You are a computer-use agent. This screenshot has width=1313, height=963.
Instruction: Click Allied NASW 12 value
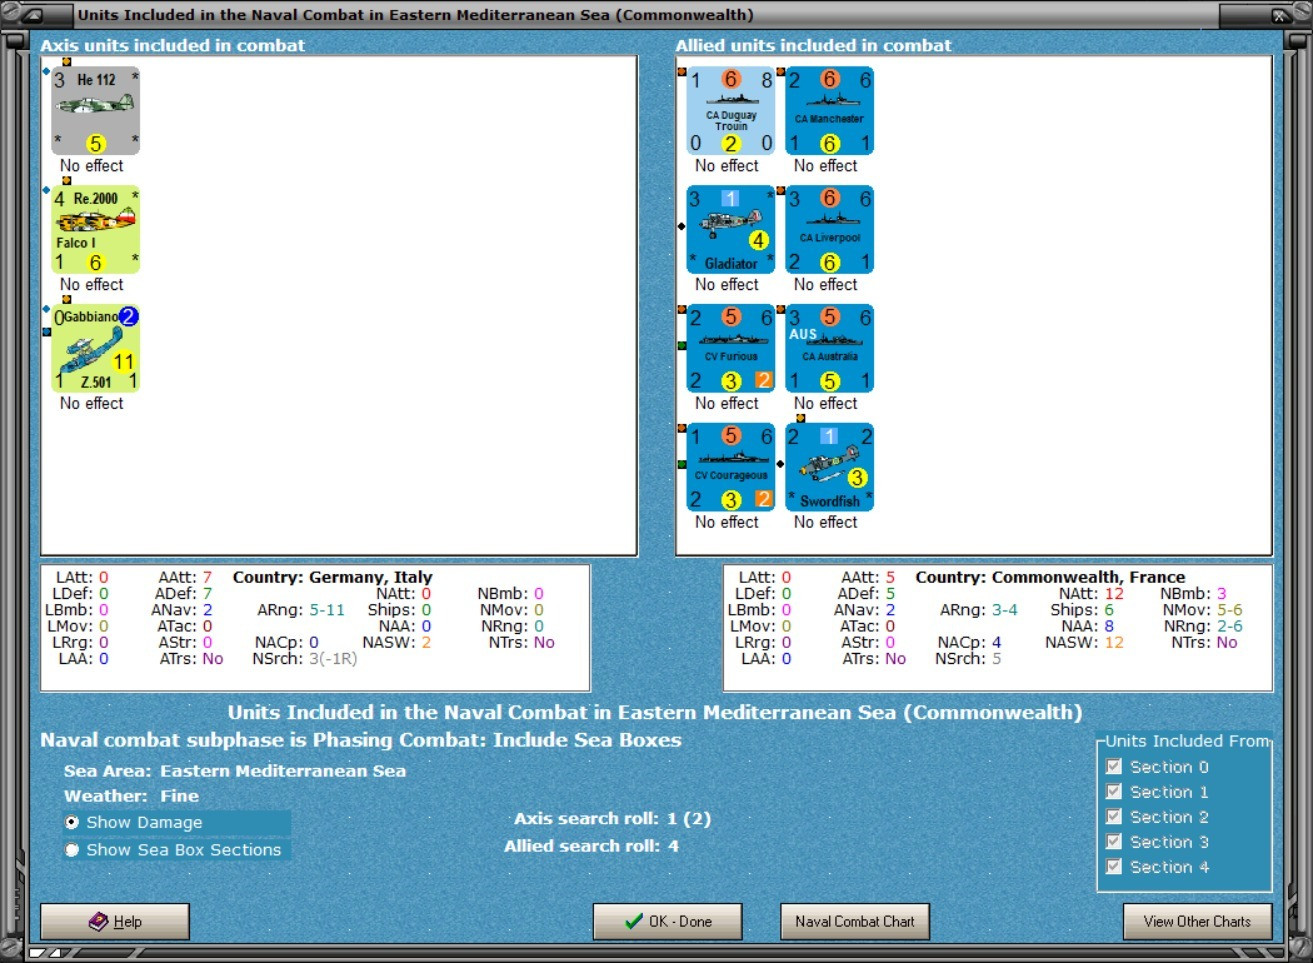1114,643
